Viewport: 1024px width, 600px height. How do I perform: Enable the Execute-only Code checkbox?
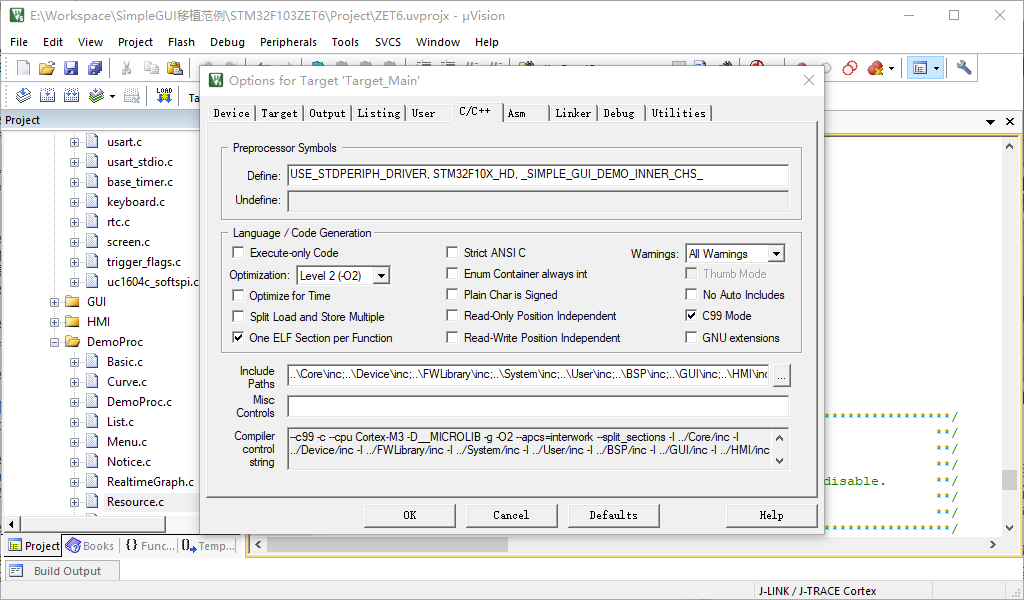coord(238,253)
